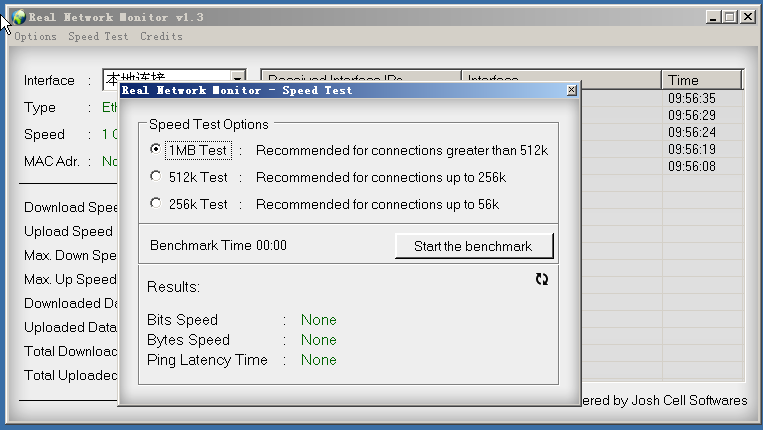Open the Credits menu
Image resolution: width=763 pixels, height=430 pixels.
click(x=161, y=36)
